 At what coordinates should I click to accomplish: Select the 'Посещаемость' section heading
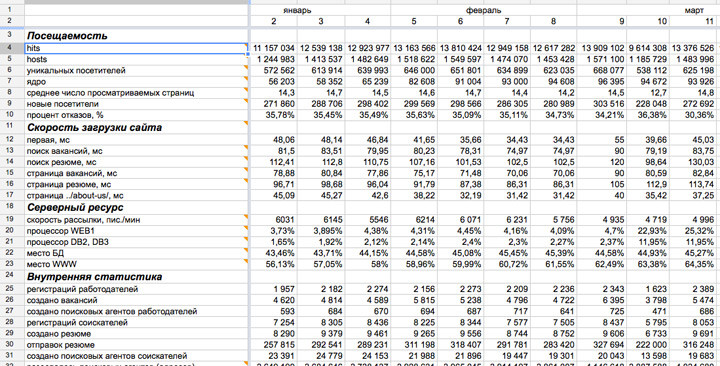click(x=136, y=36)
